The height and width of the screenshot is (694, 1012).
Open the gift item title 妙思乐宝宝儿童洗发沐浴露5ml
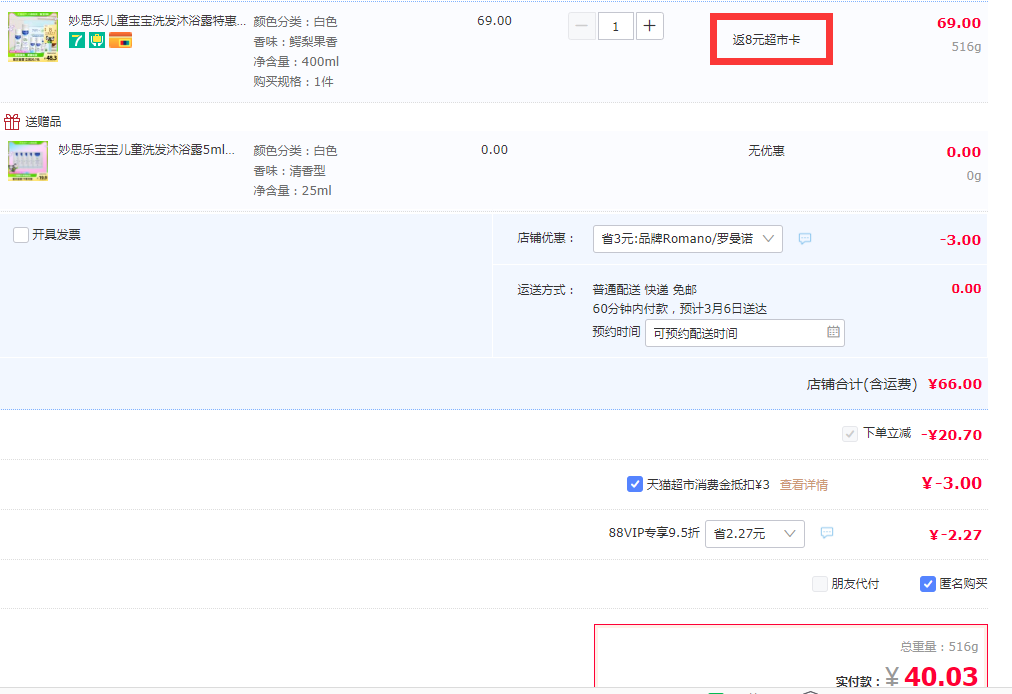147,150
